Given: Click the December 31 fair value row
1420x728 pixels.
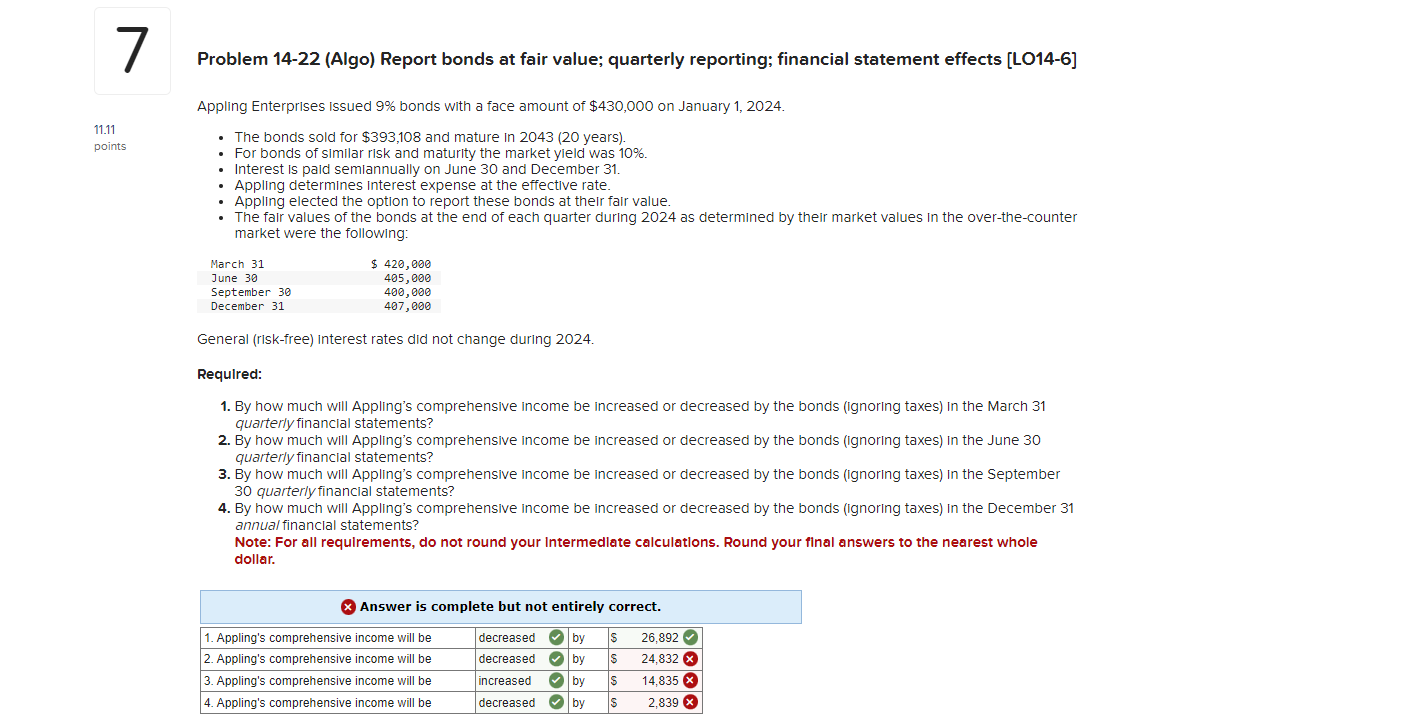Looking at the screenshot, I should [318, 306].
